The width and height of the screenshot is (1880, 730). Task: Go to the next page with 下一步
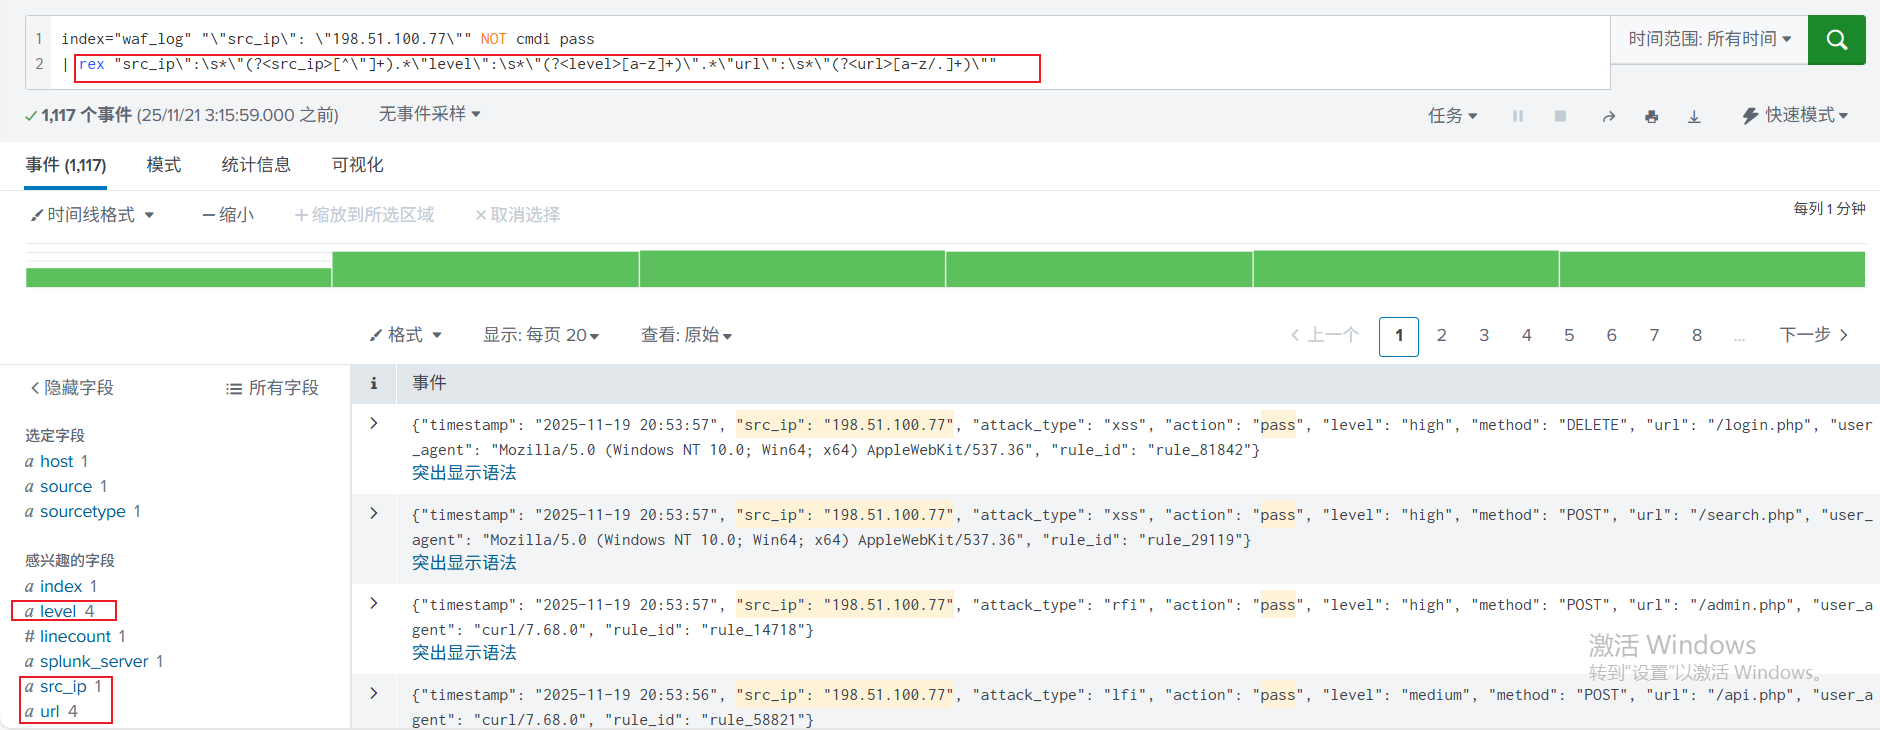tap(1813, 335)
